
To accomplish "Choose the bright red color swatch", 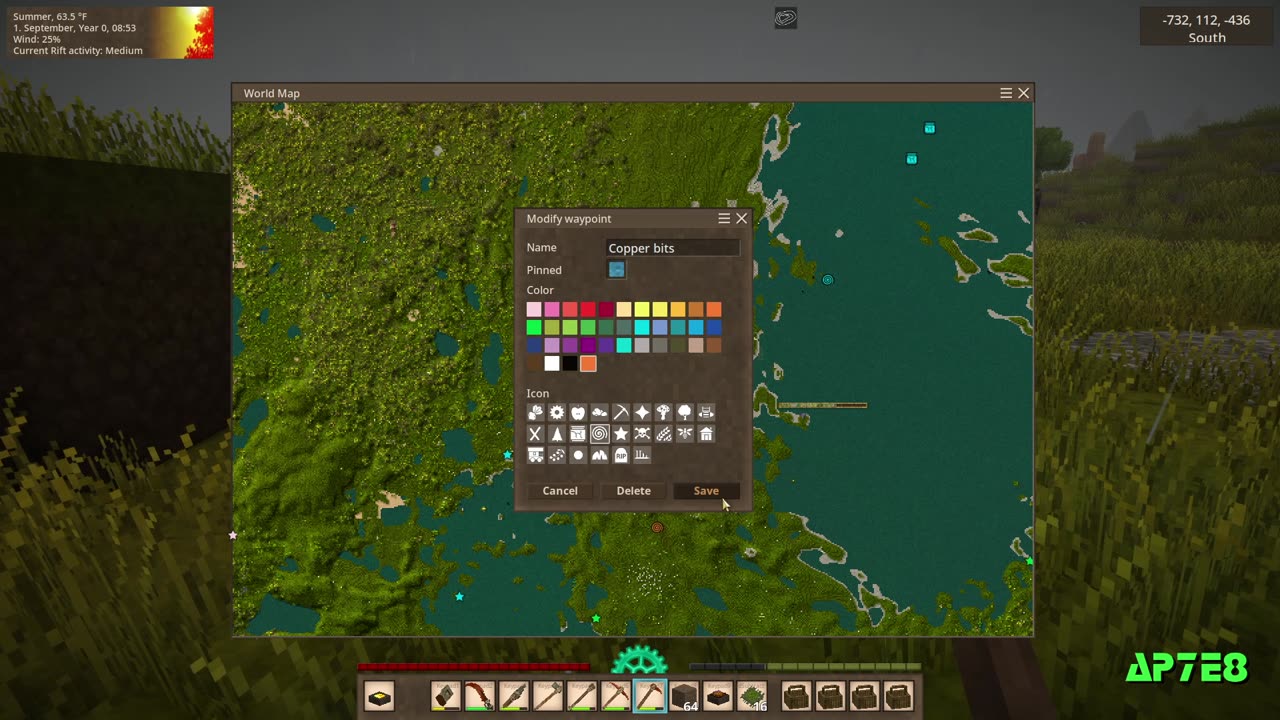I will click(588, 309).
